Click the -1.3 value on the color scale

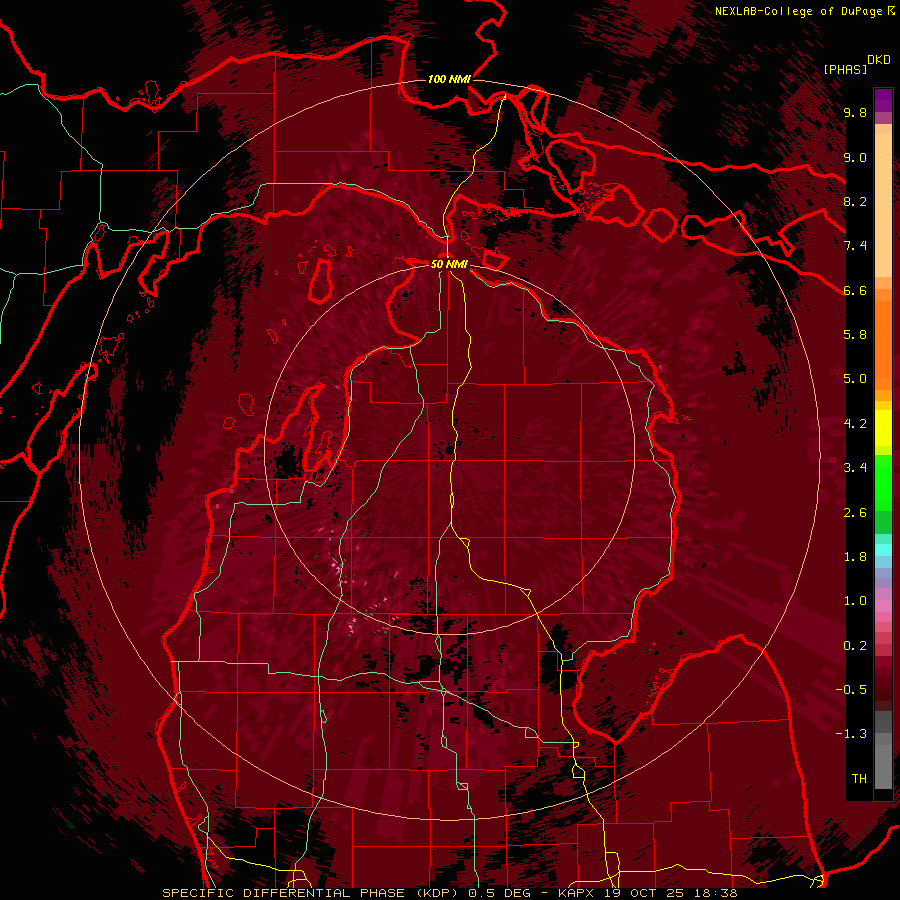851,734
